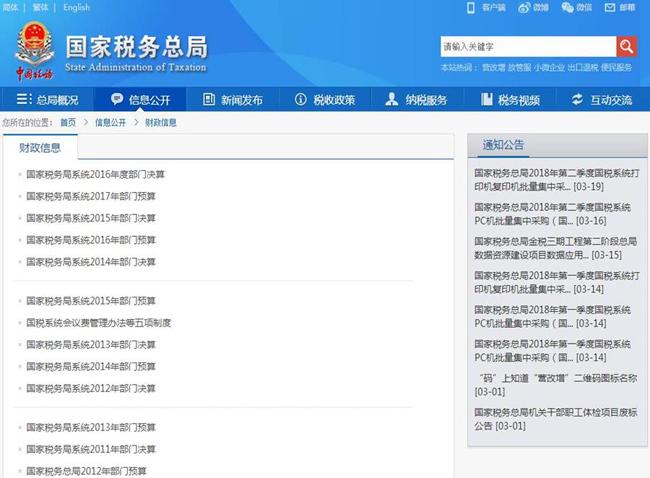Open the 03-16 PC procurement notice

coord(553,214)
